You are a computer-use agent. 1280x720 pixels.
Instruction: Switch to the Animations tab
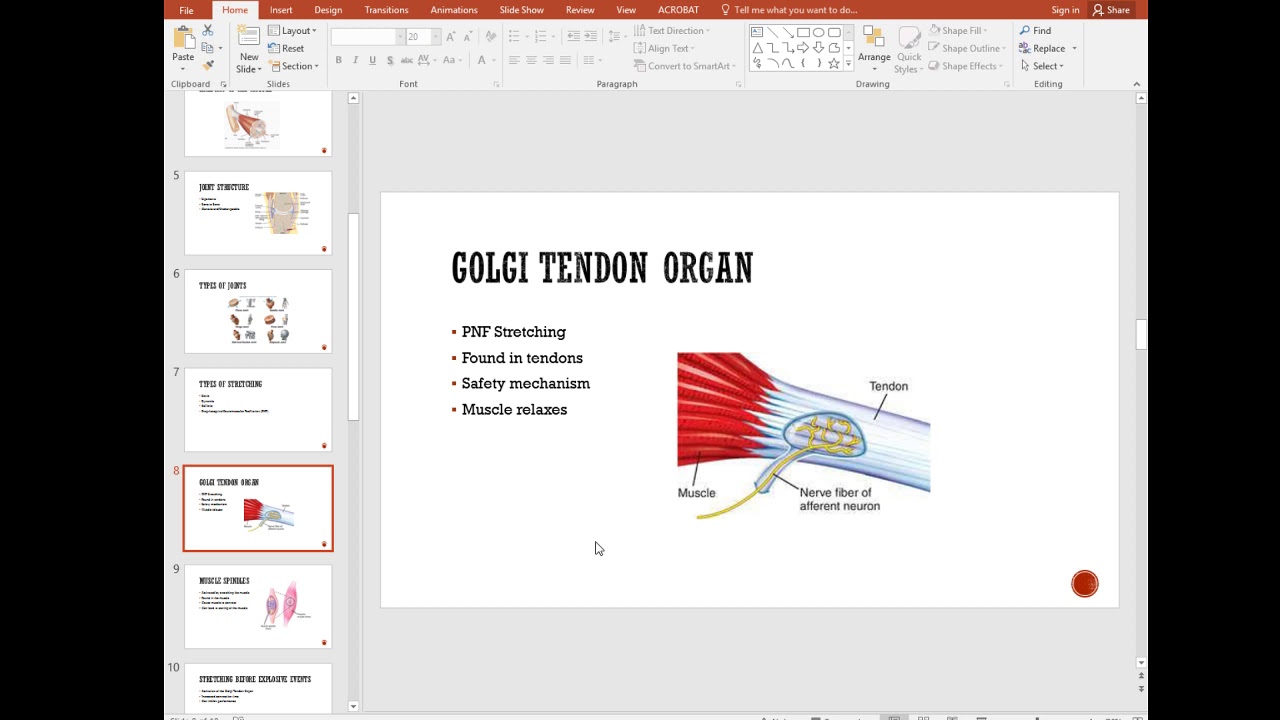click(x=454, y=10)
